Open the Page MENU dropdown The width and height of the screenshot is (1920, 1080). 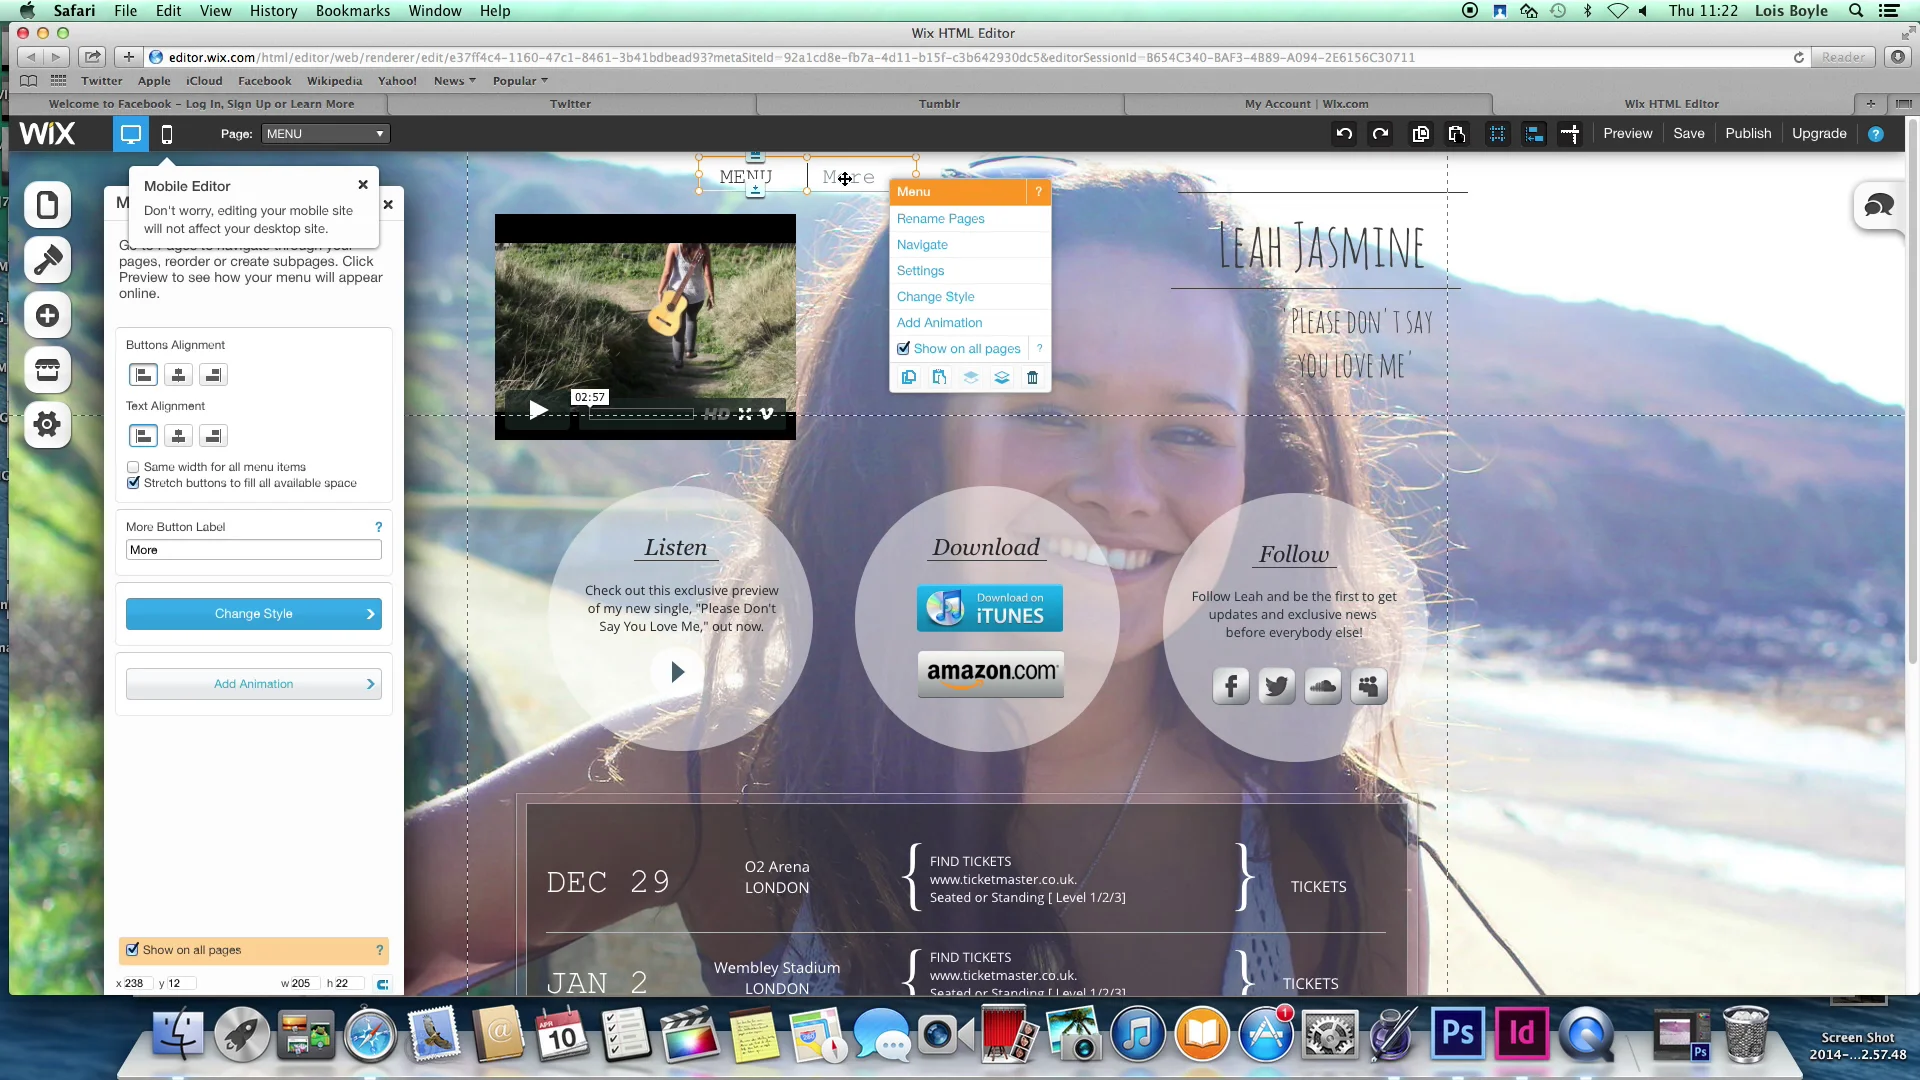[325, 134]
